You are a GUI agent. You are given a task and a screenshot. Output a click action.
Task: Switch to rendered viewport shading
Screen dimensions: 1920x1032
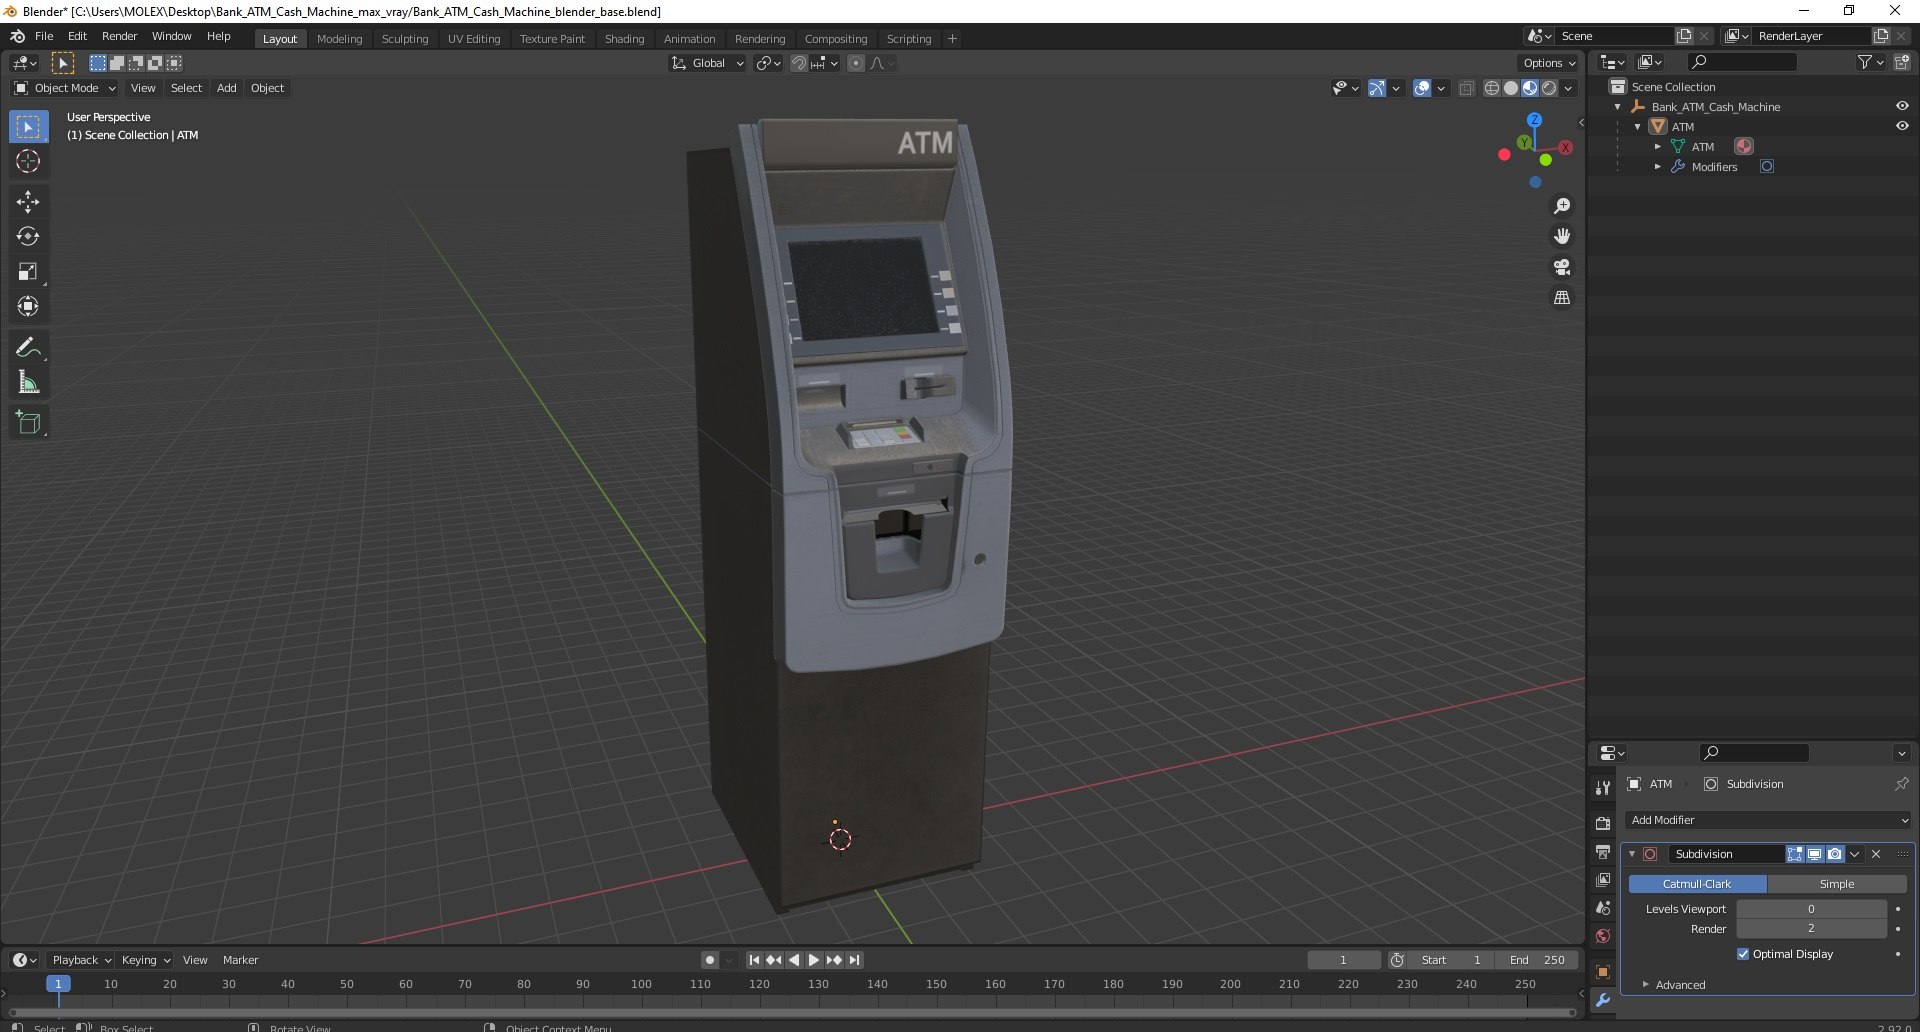1548,88
